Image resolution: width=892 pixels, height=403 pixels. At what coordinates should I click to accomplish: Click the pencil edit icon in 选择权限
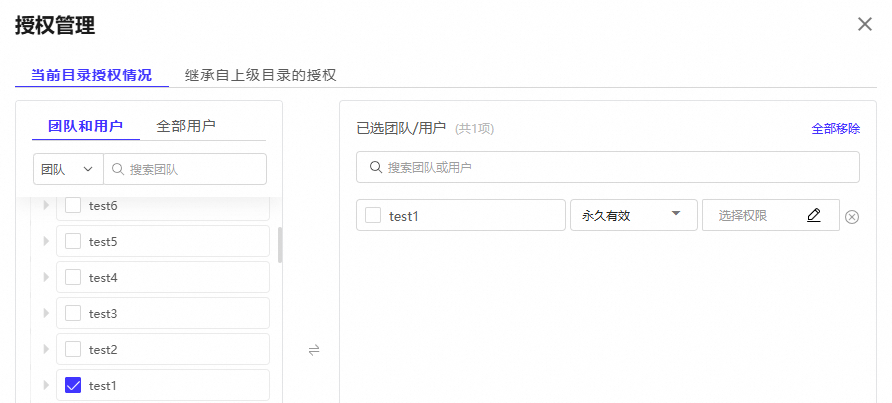814,215
